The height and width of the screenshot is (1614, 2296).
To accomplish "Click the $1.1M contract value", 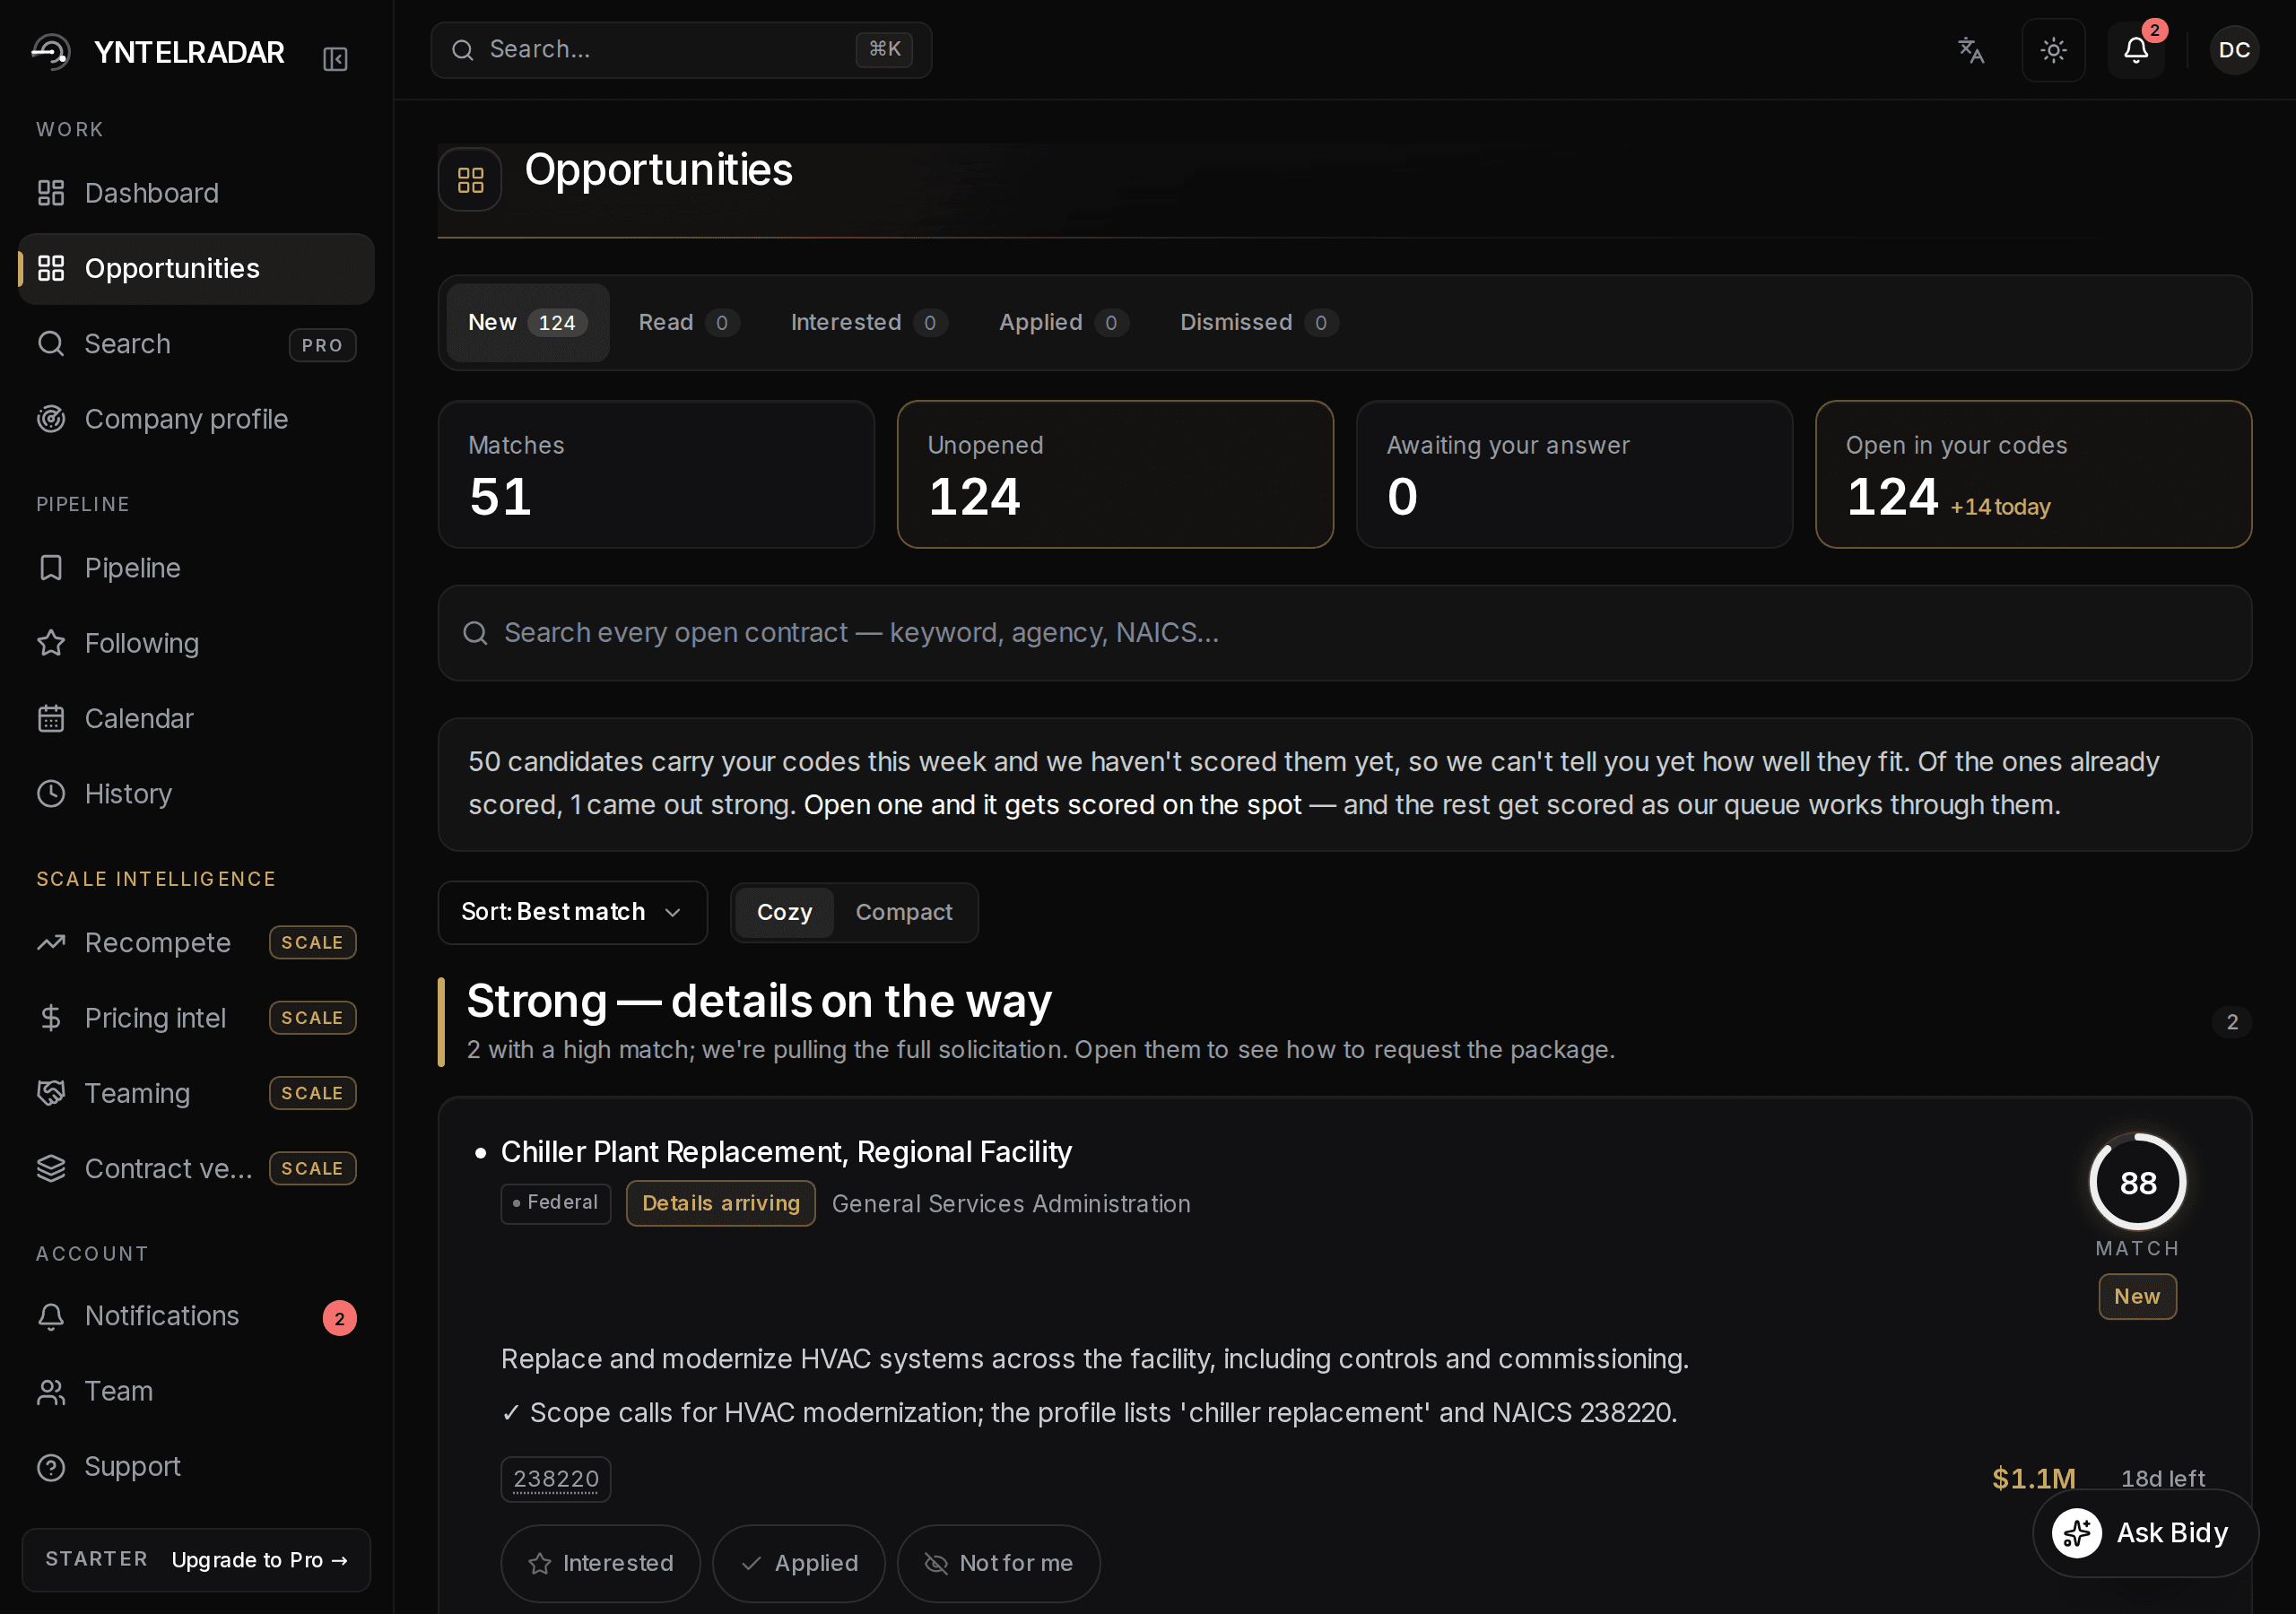I will click(2033, 1479).
